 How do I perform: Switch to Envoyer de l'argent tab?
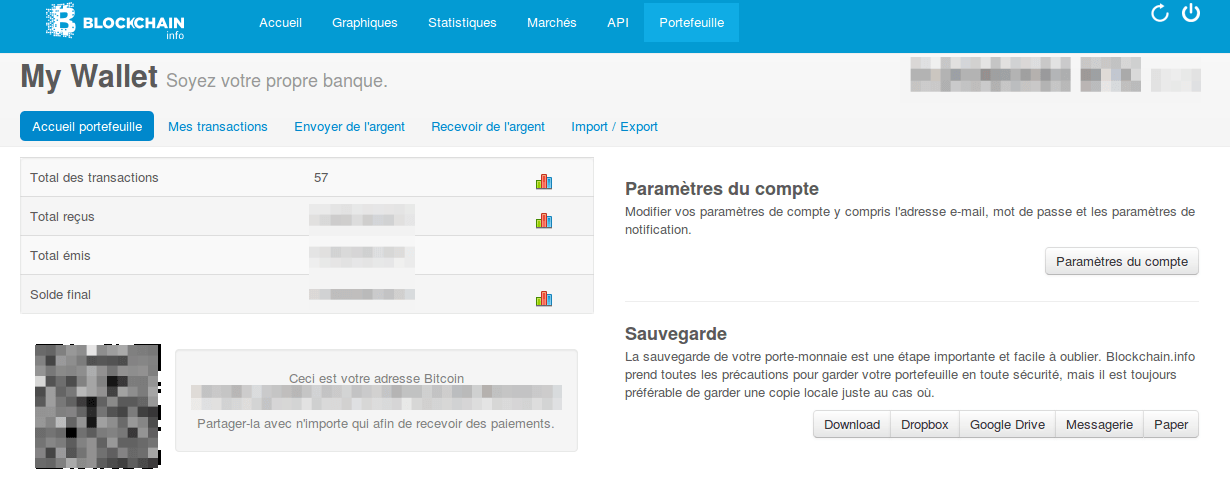tap(349, 126)
